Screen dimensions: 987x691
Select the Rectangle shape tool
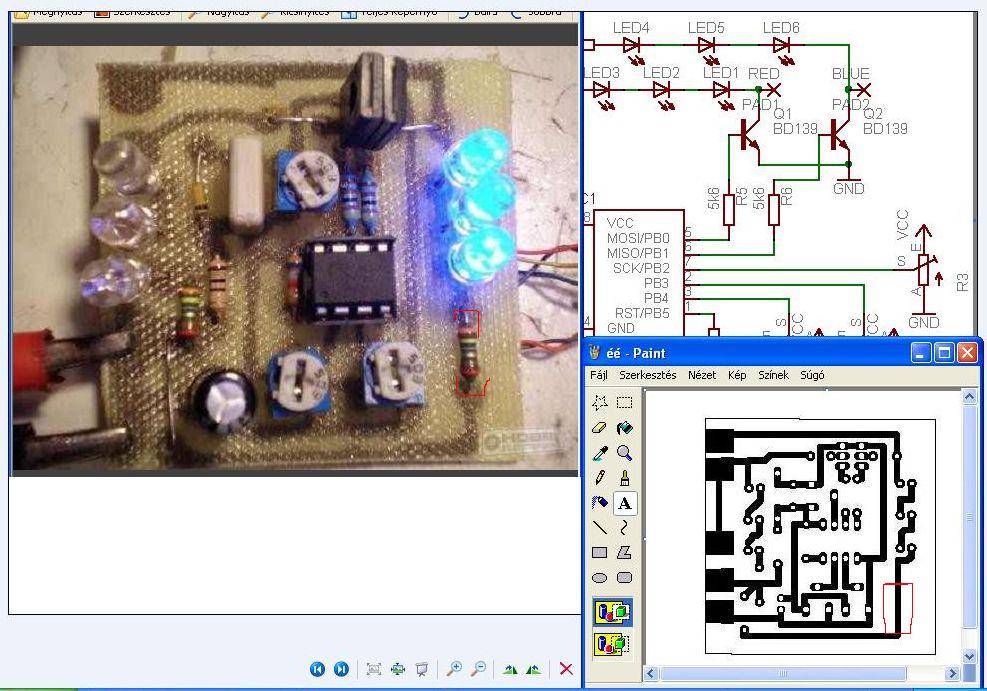pos(600,553)
